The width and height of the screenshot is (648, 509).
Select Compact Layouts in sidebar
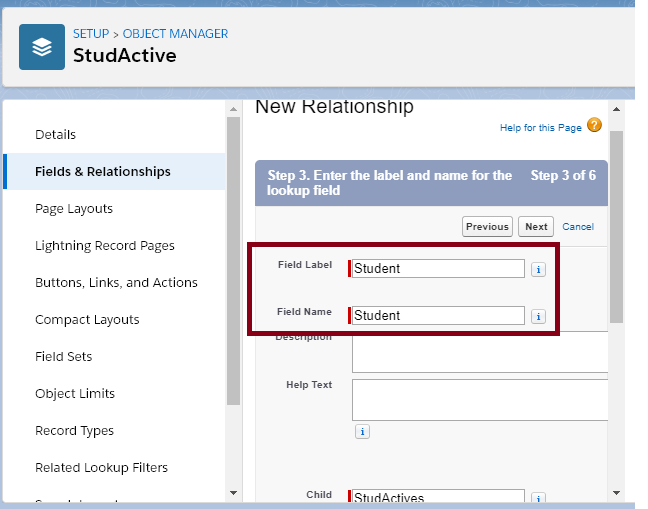(87, 320)
